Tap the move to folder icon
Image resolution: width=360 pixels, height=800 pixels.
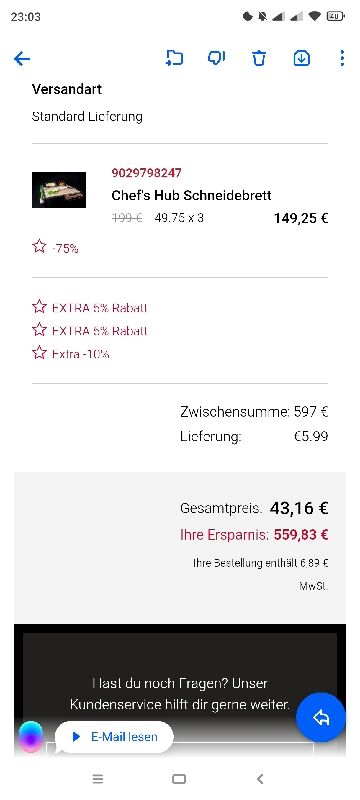coord(174,58)
